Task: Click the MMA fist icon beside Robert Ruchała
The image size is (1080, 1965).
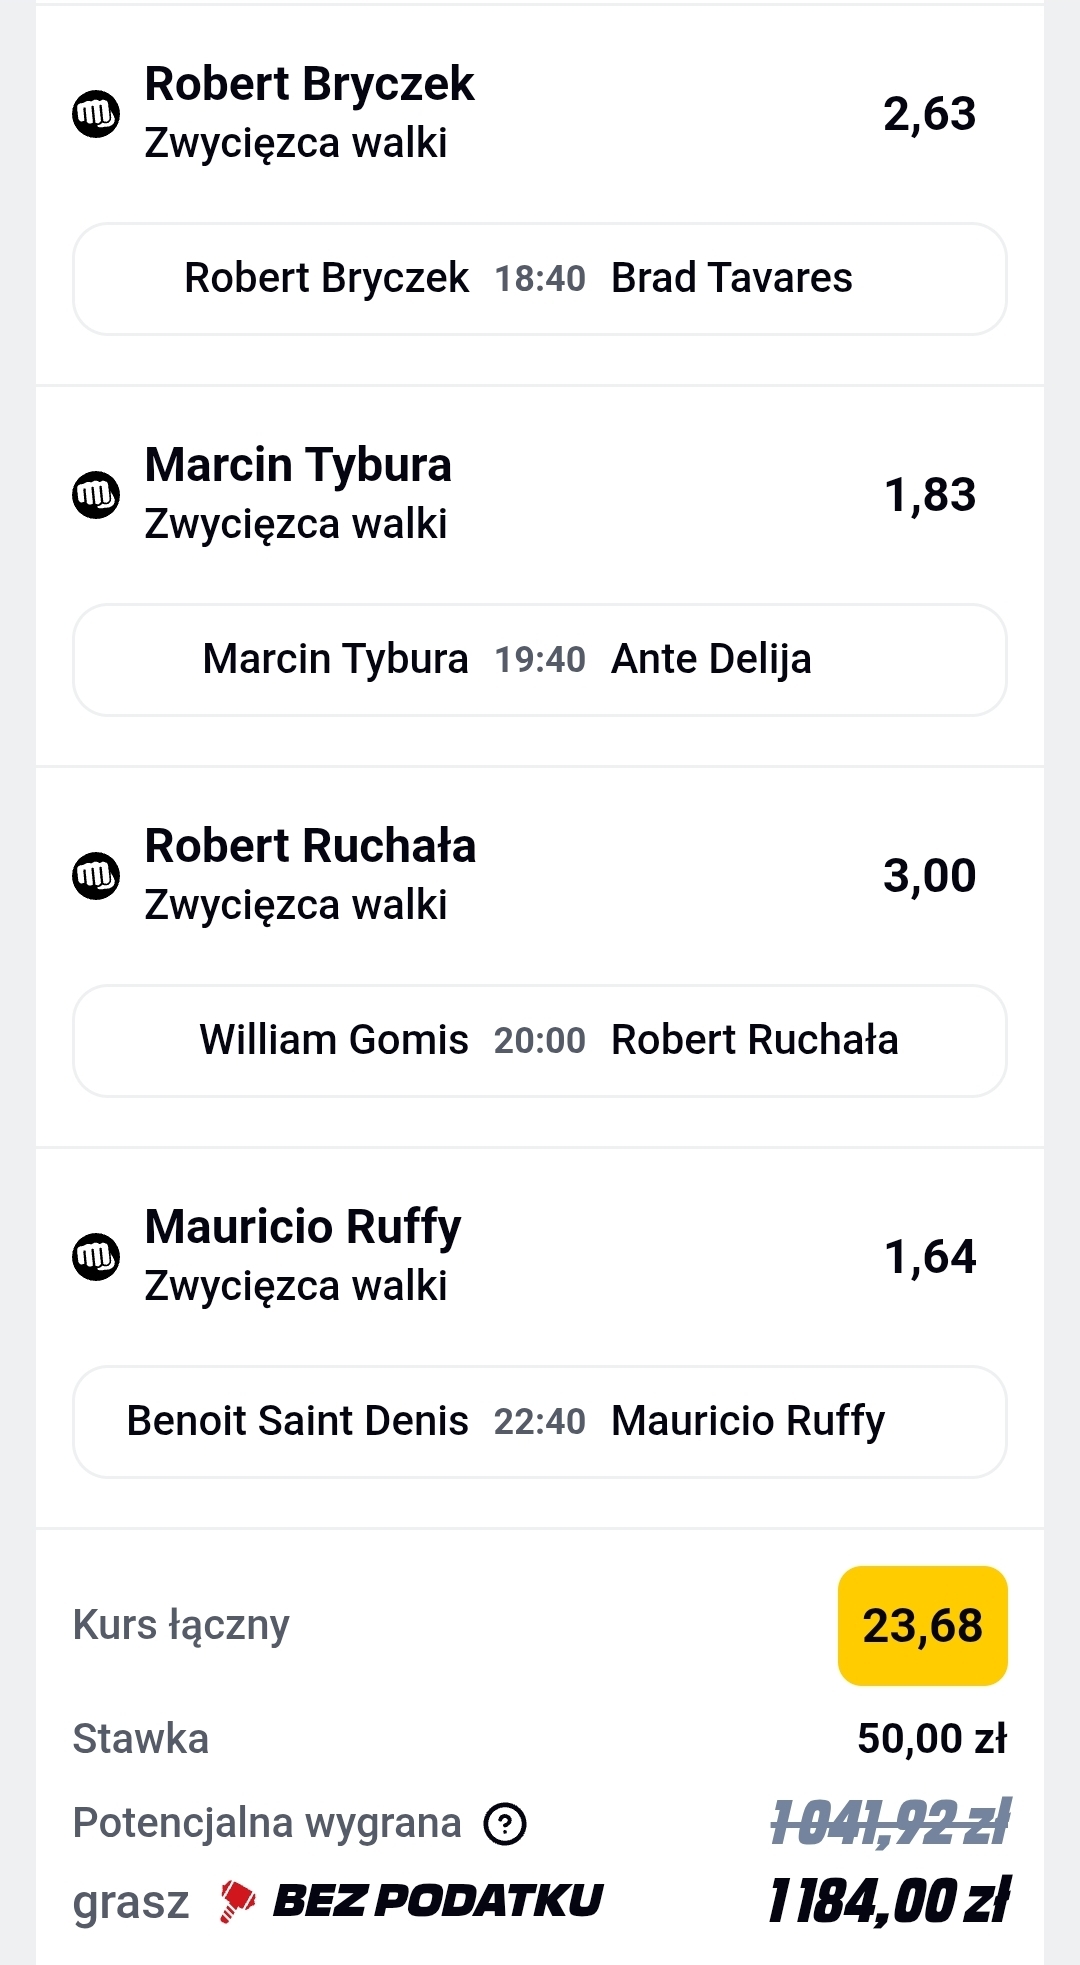Action: tap(96, 876)
